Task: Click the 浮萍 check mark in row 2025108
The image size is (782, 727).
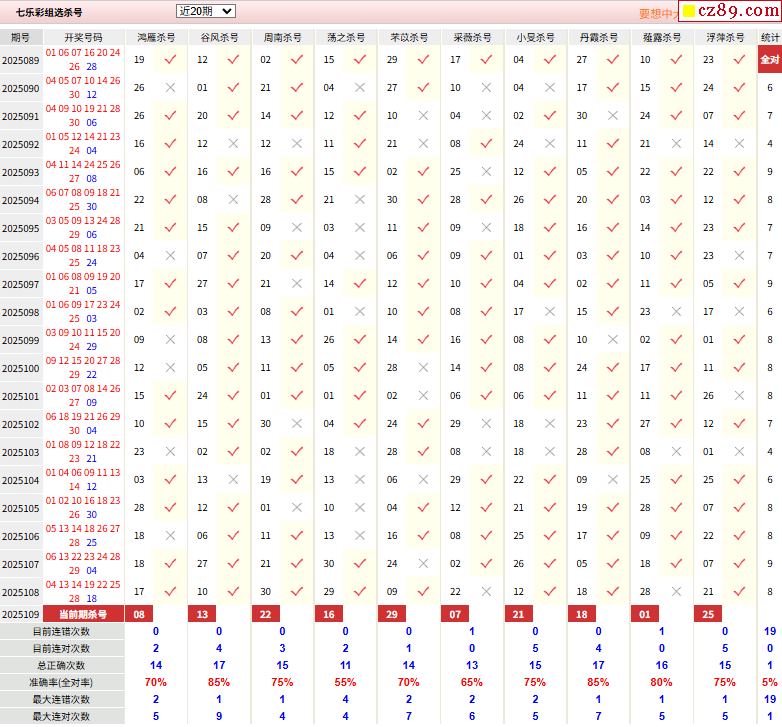Action: point(739,591)
